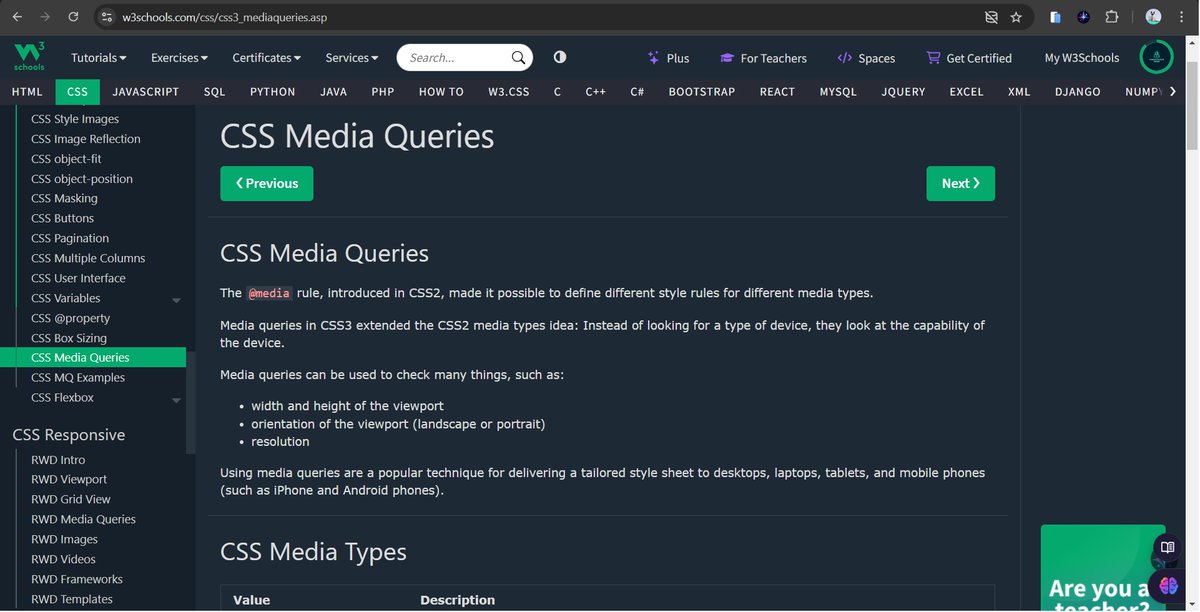Open the reading mode icon above the teacher banner
Viewport: 1200px width, 612px height.
pos(1167,548)
